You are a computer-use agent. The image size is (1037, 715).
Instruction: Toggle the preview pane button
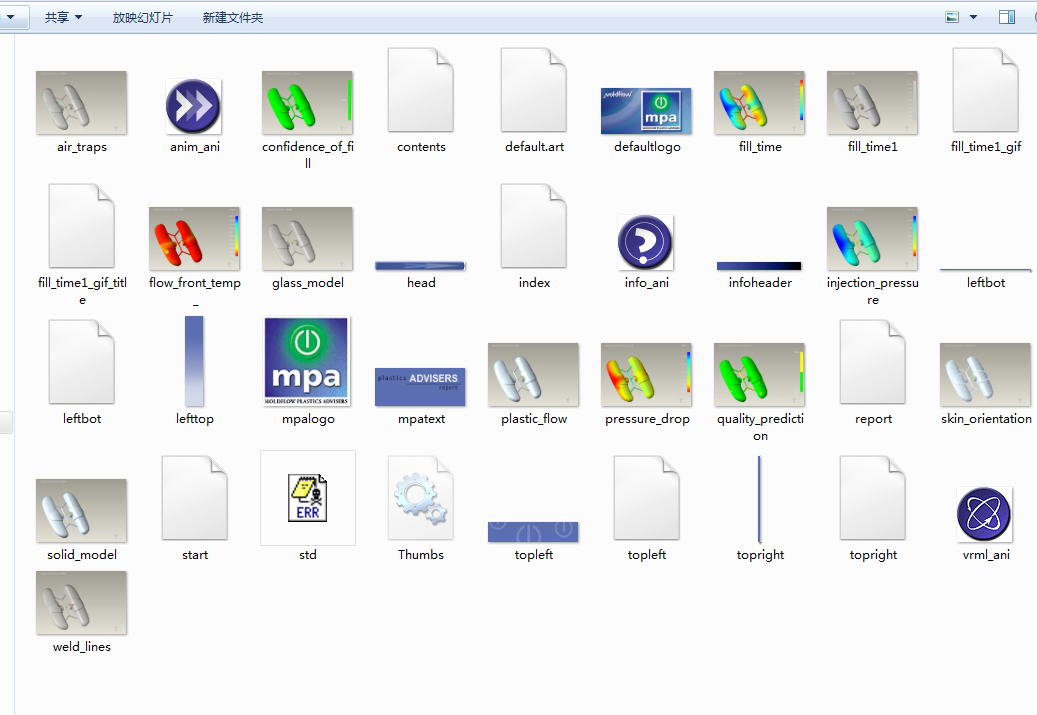point(1007,17)
